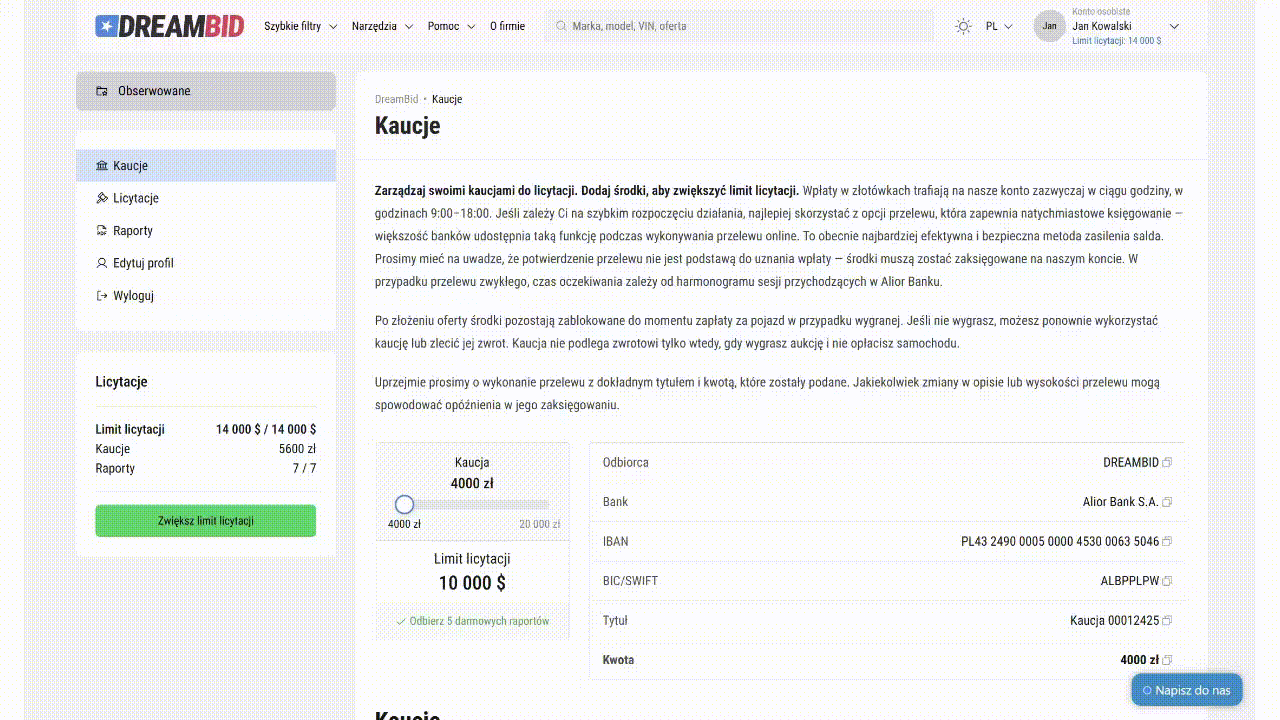Screen dimensions: 1280x720
Task: Click the Jan user avatar
Action: coord(1049,26)
